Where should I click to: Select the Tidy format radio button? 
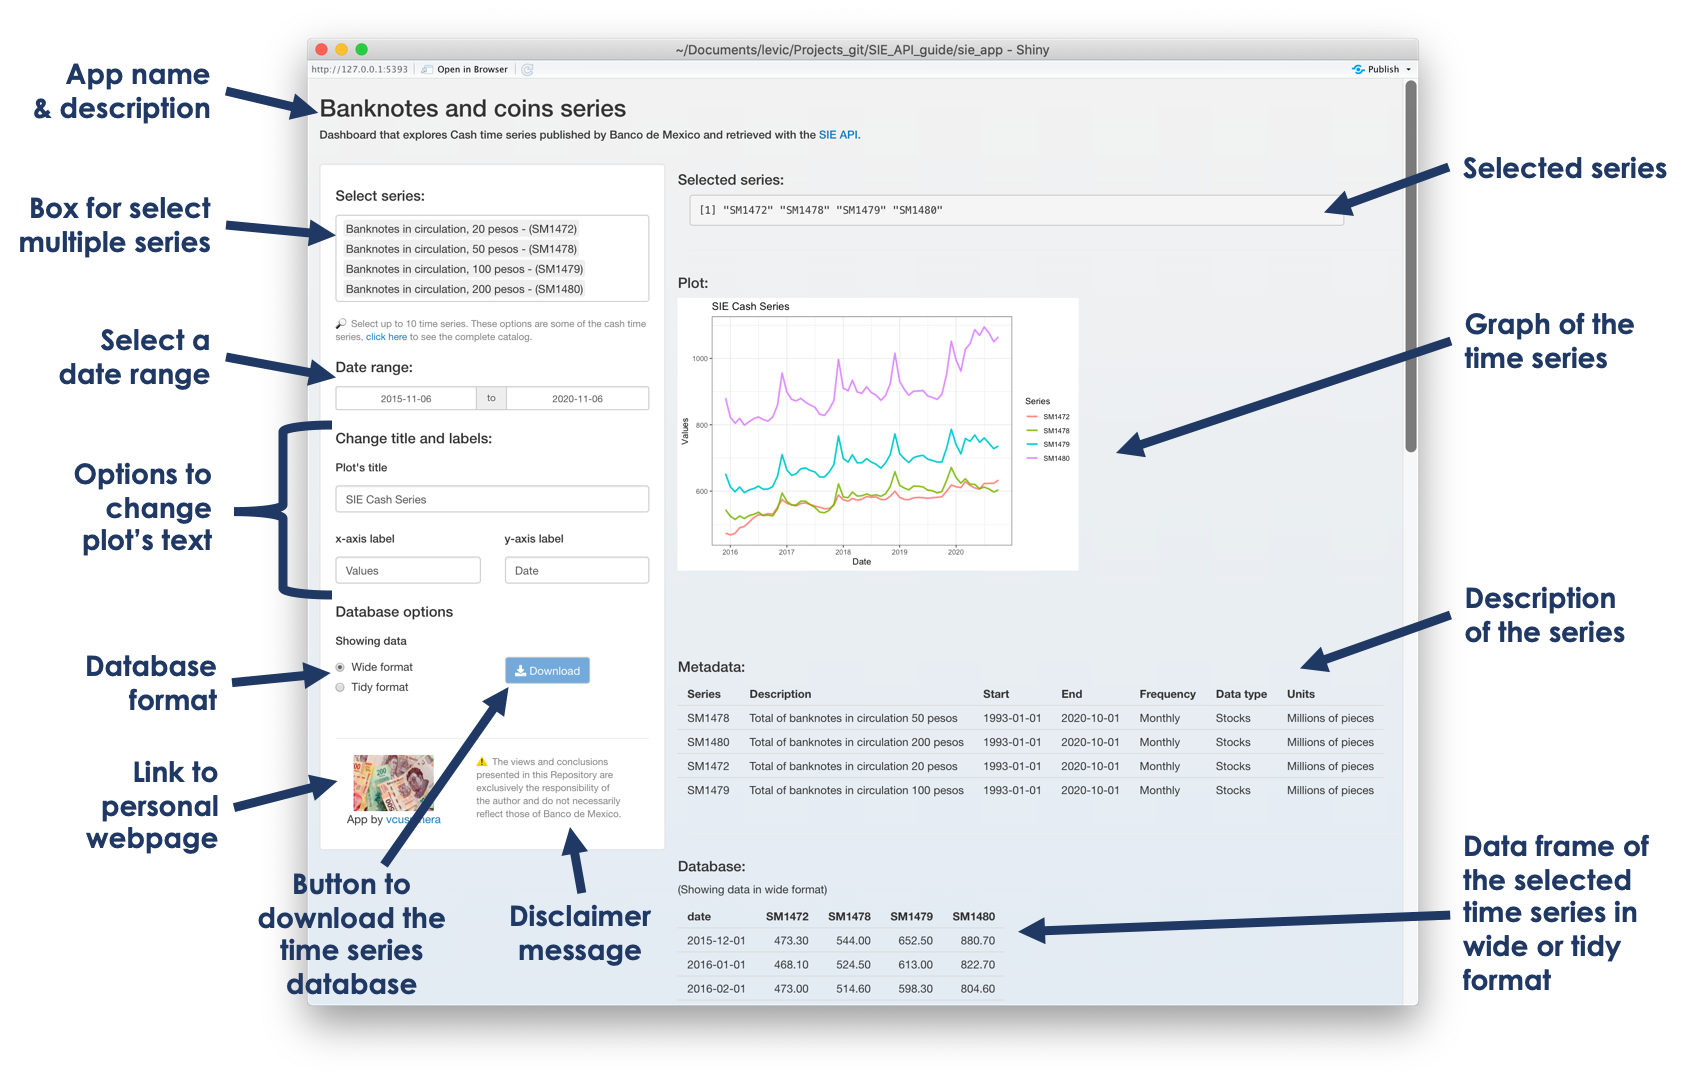point(340,687)
